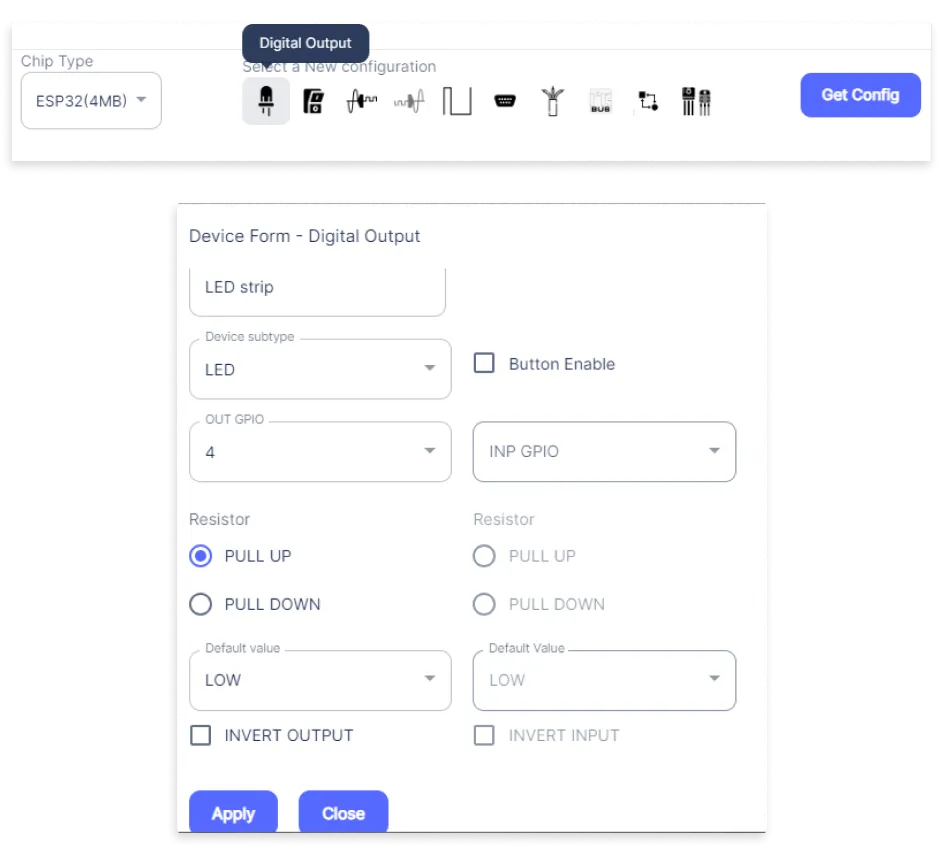Select the PULL DOWN output resistor option
Screen dimensions: 940x854
tap(201, 604)
